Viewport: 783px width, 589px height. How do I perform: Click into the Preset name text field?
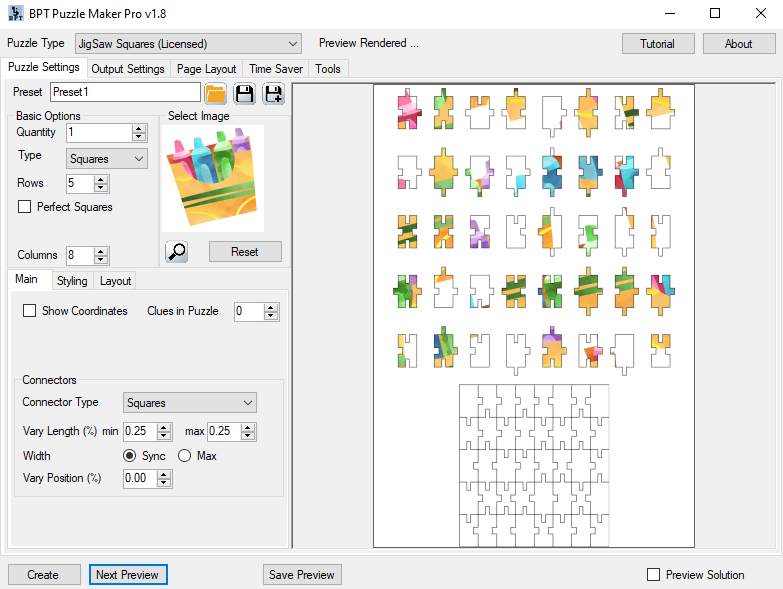point(124,92)
